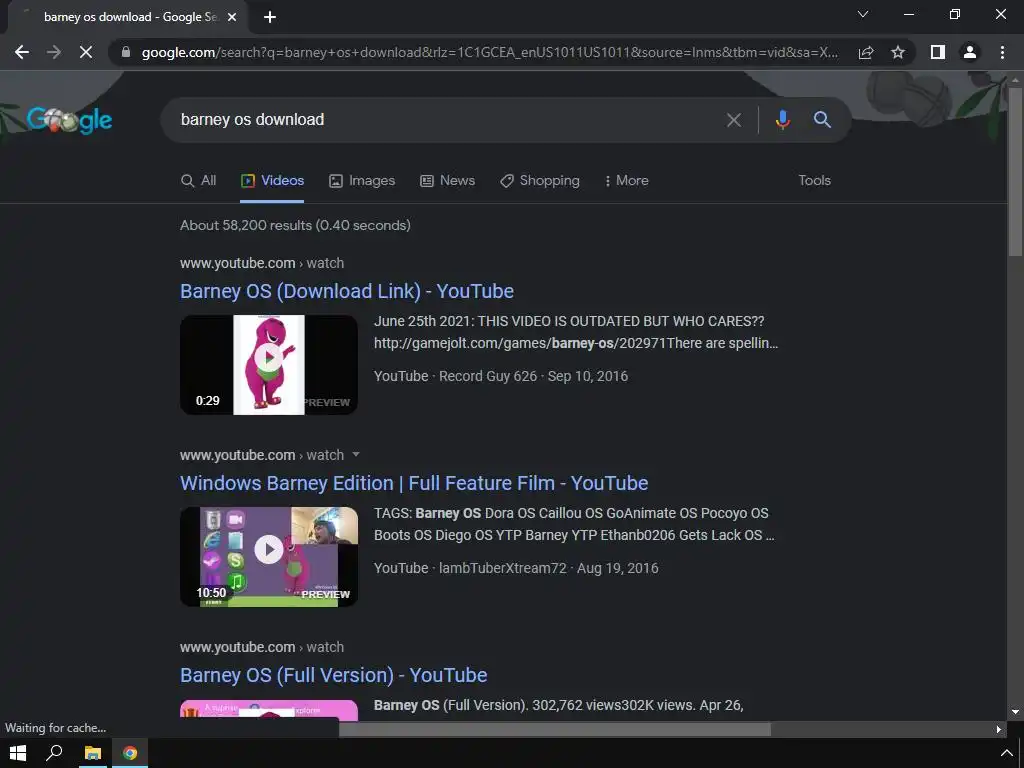
Task: Click the horizontal scrollbar right arrow
Action: [x=999, y=729]
